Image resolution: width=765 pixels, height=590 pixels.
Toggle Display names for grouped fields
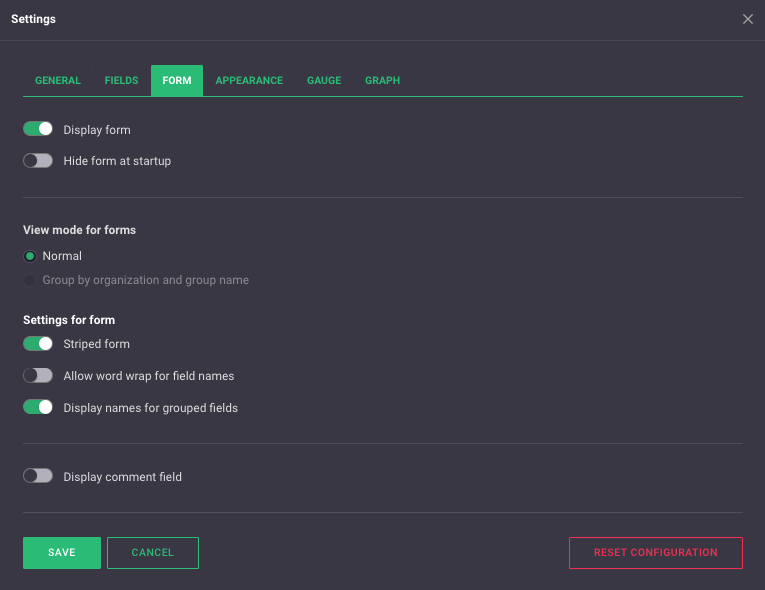tap(38, 408)
